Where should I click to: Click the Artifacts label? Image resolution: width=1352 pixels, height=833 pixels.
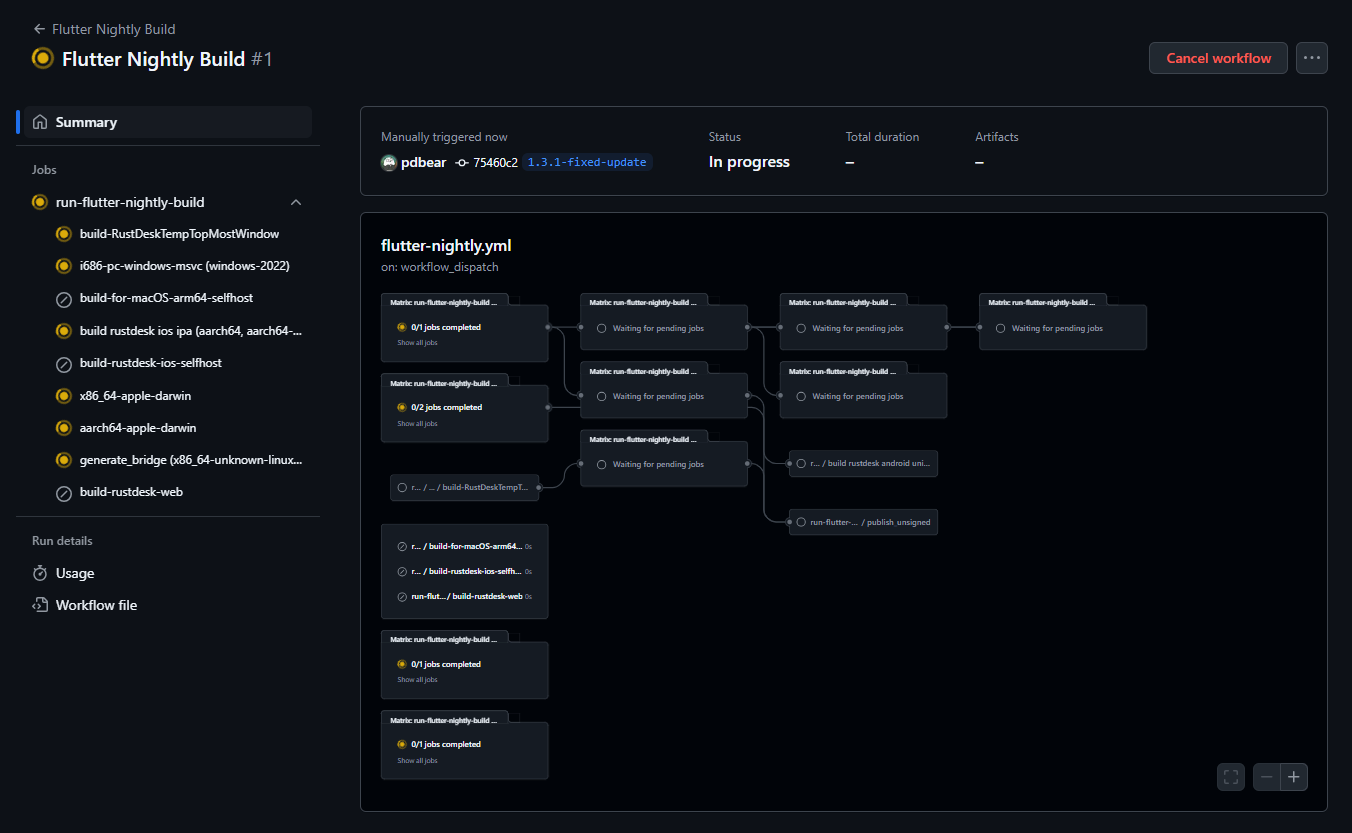997,137
